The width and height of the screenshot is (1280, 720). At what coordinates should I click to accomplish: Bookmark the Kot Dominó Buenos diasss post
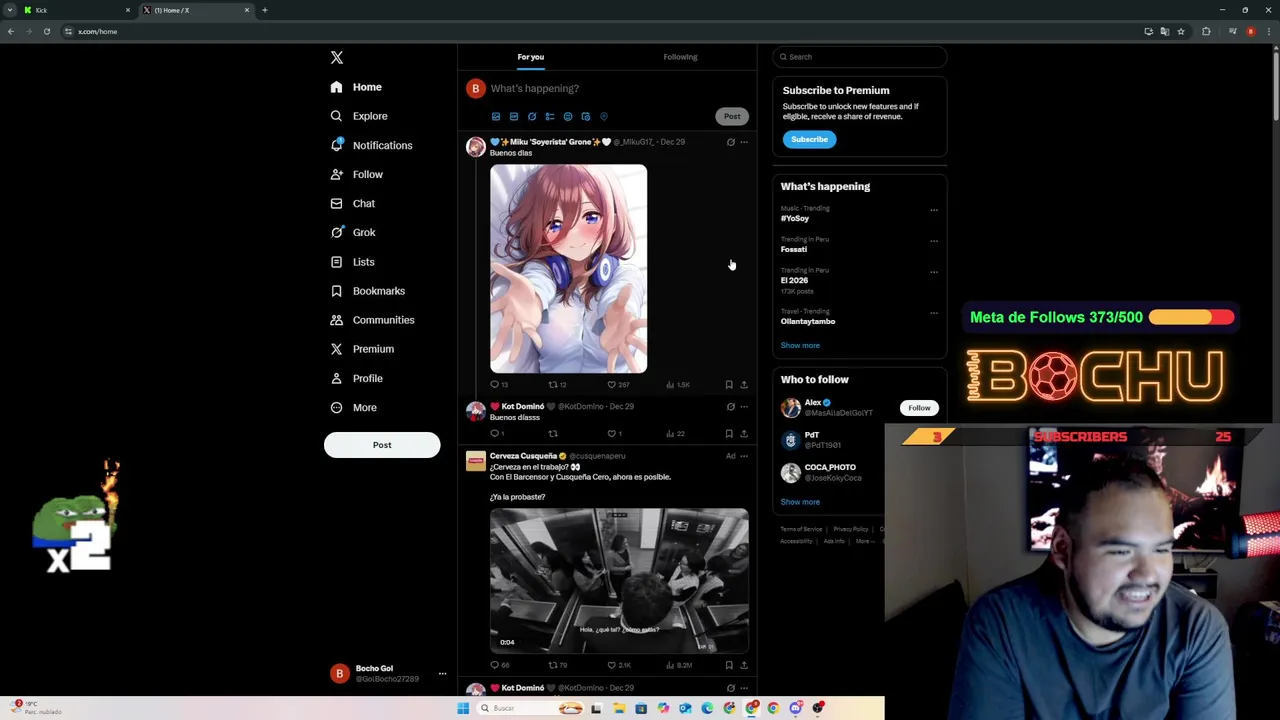pyautogui.click(x=729, y=433)
